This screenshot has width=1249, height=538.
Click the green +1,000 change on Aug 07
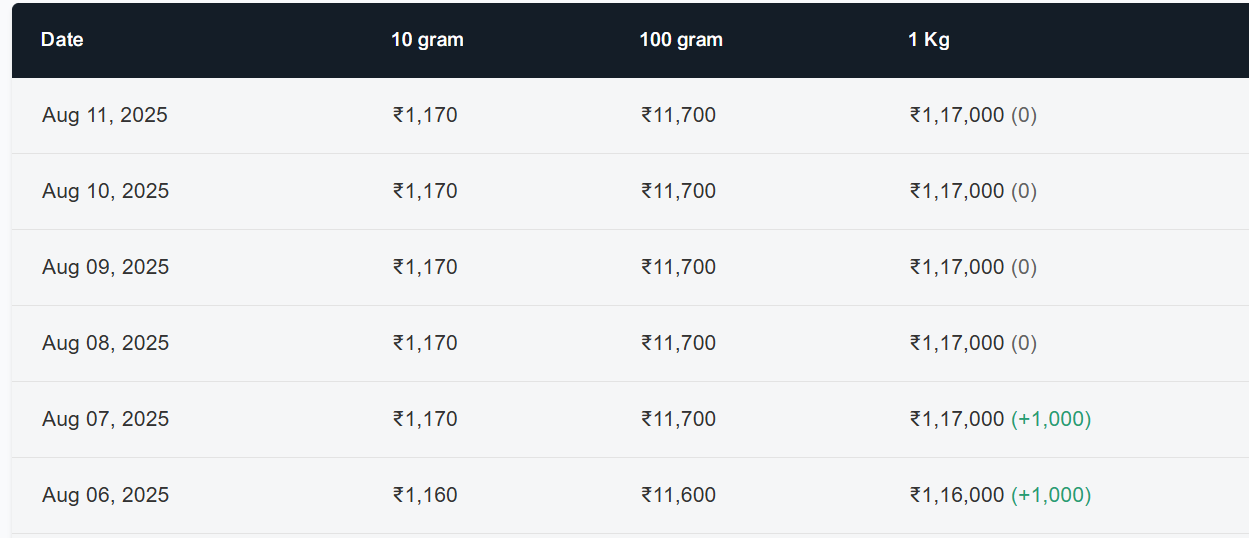1051,419
